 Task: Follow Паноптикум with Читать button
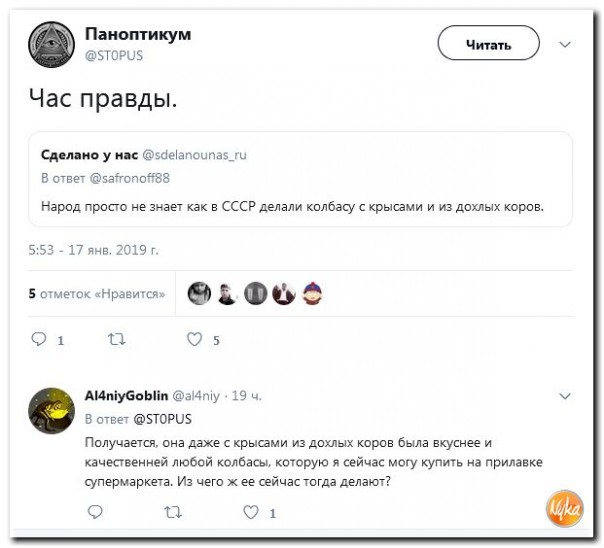488,43
